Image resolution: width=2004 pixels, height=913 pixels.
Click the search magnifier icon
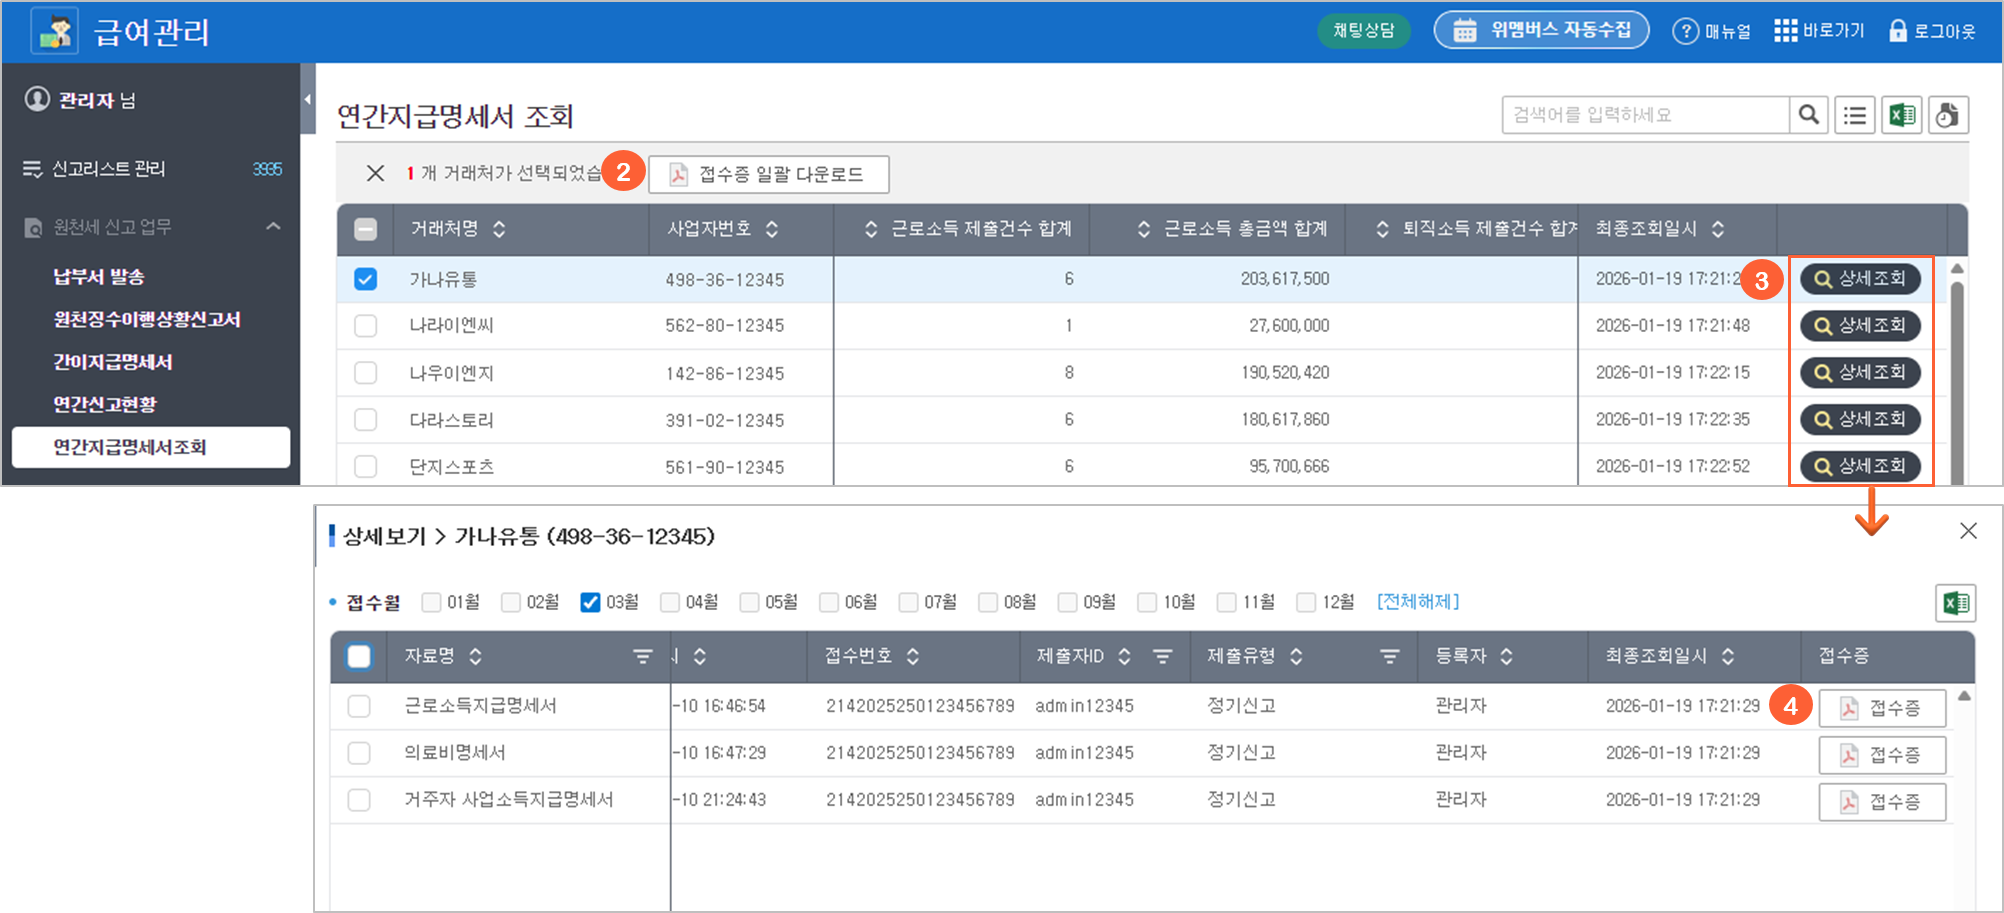[1808, 115]
